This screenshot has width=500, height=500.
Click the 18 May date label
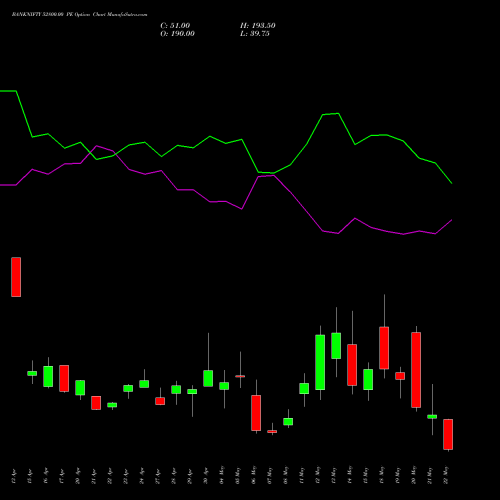tap(382, 475)
